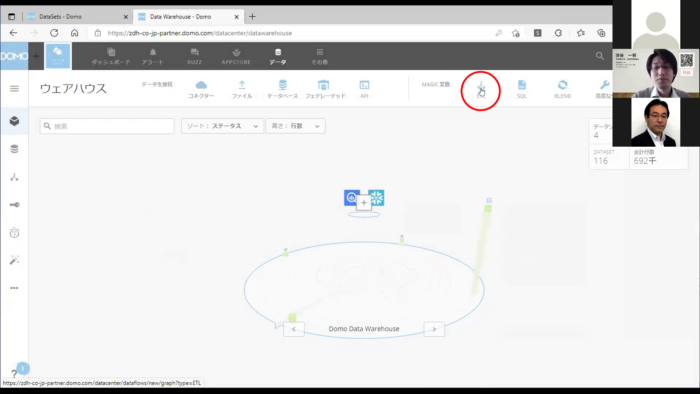This screenshot has height=394, width=700.
Task: Launch the Magic ETL icon
Action: 481,89
